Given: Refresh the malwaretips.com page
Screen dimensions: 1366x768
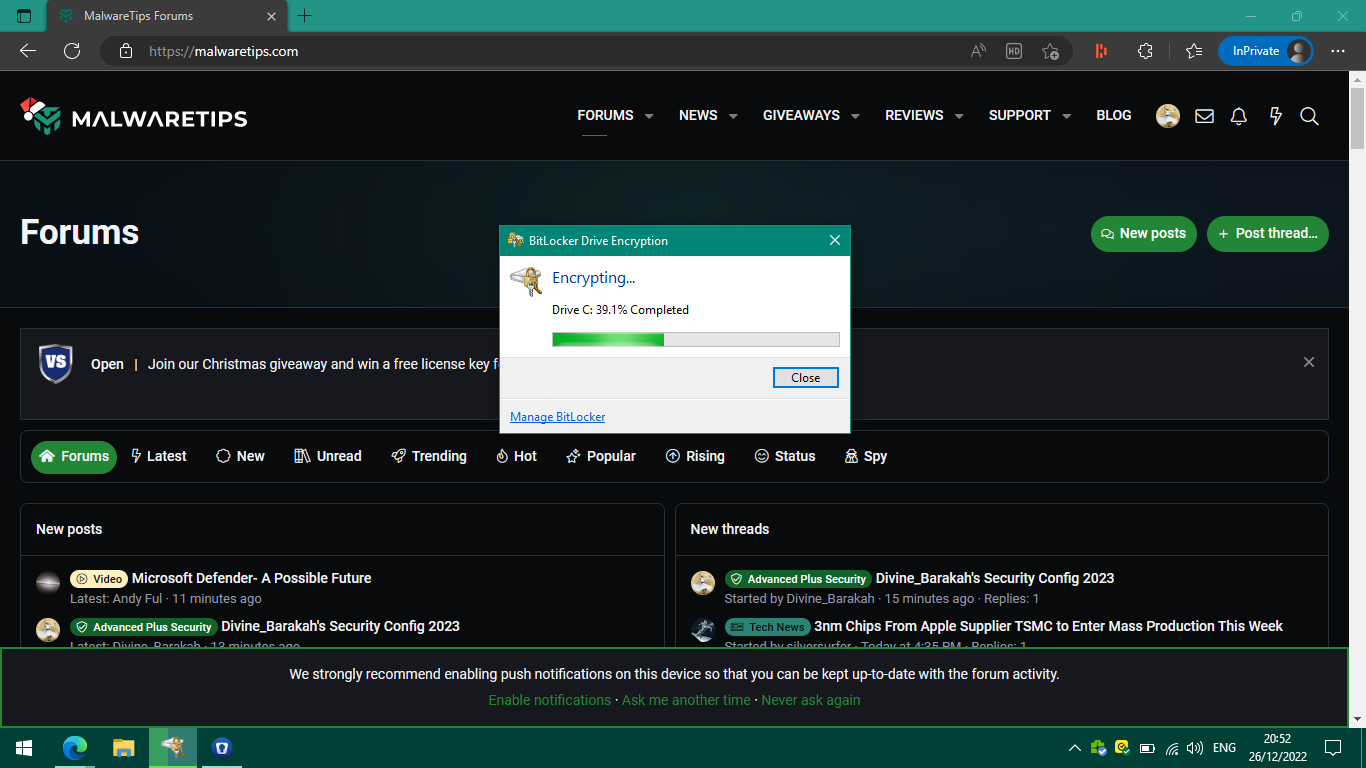Looking at the screenshot, I should click(72, 51).
